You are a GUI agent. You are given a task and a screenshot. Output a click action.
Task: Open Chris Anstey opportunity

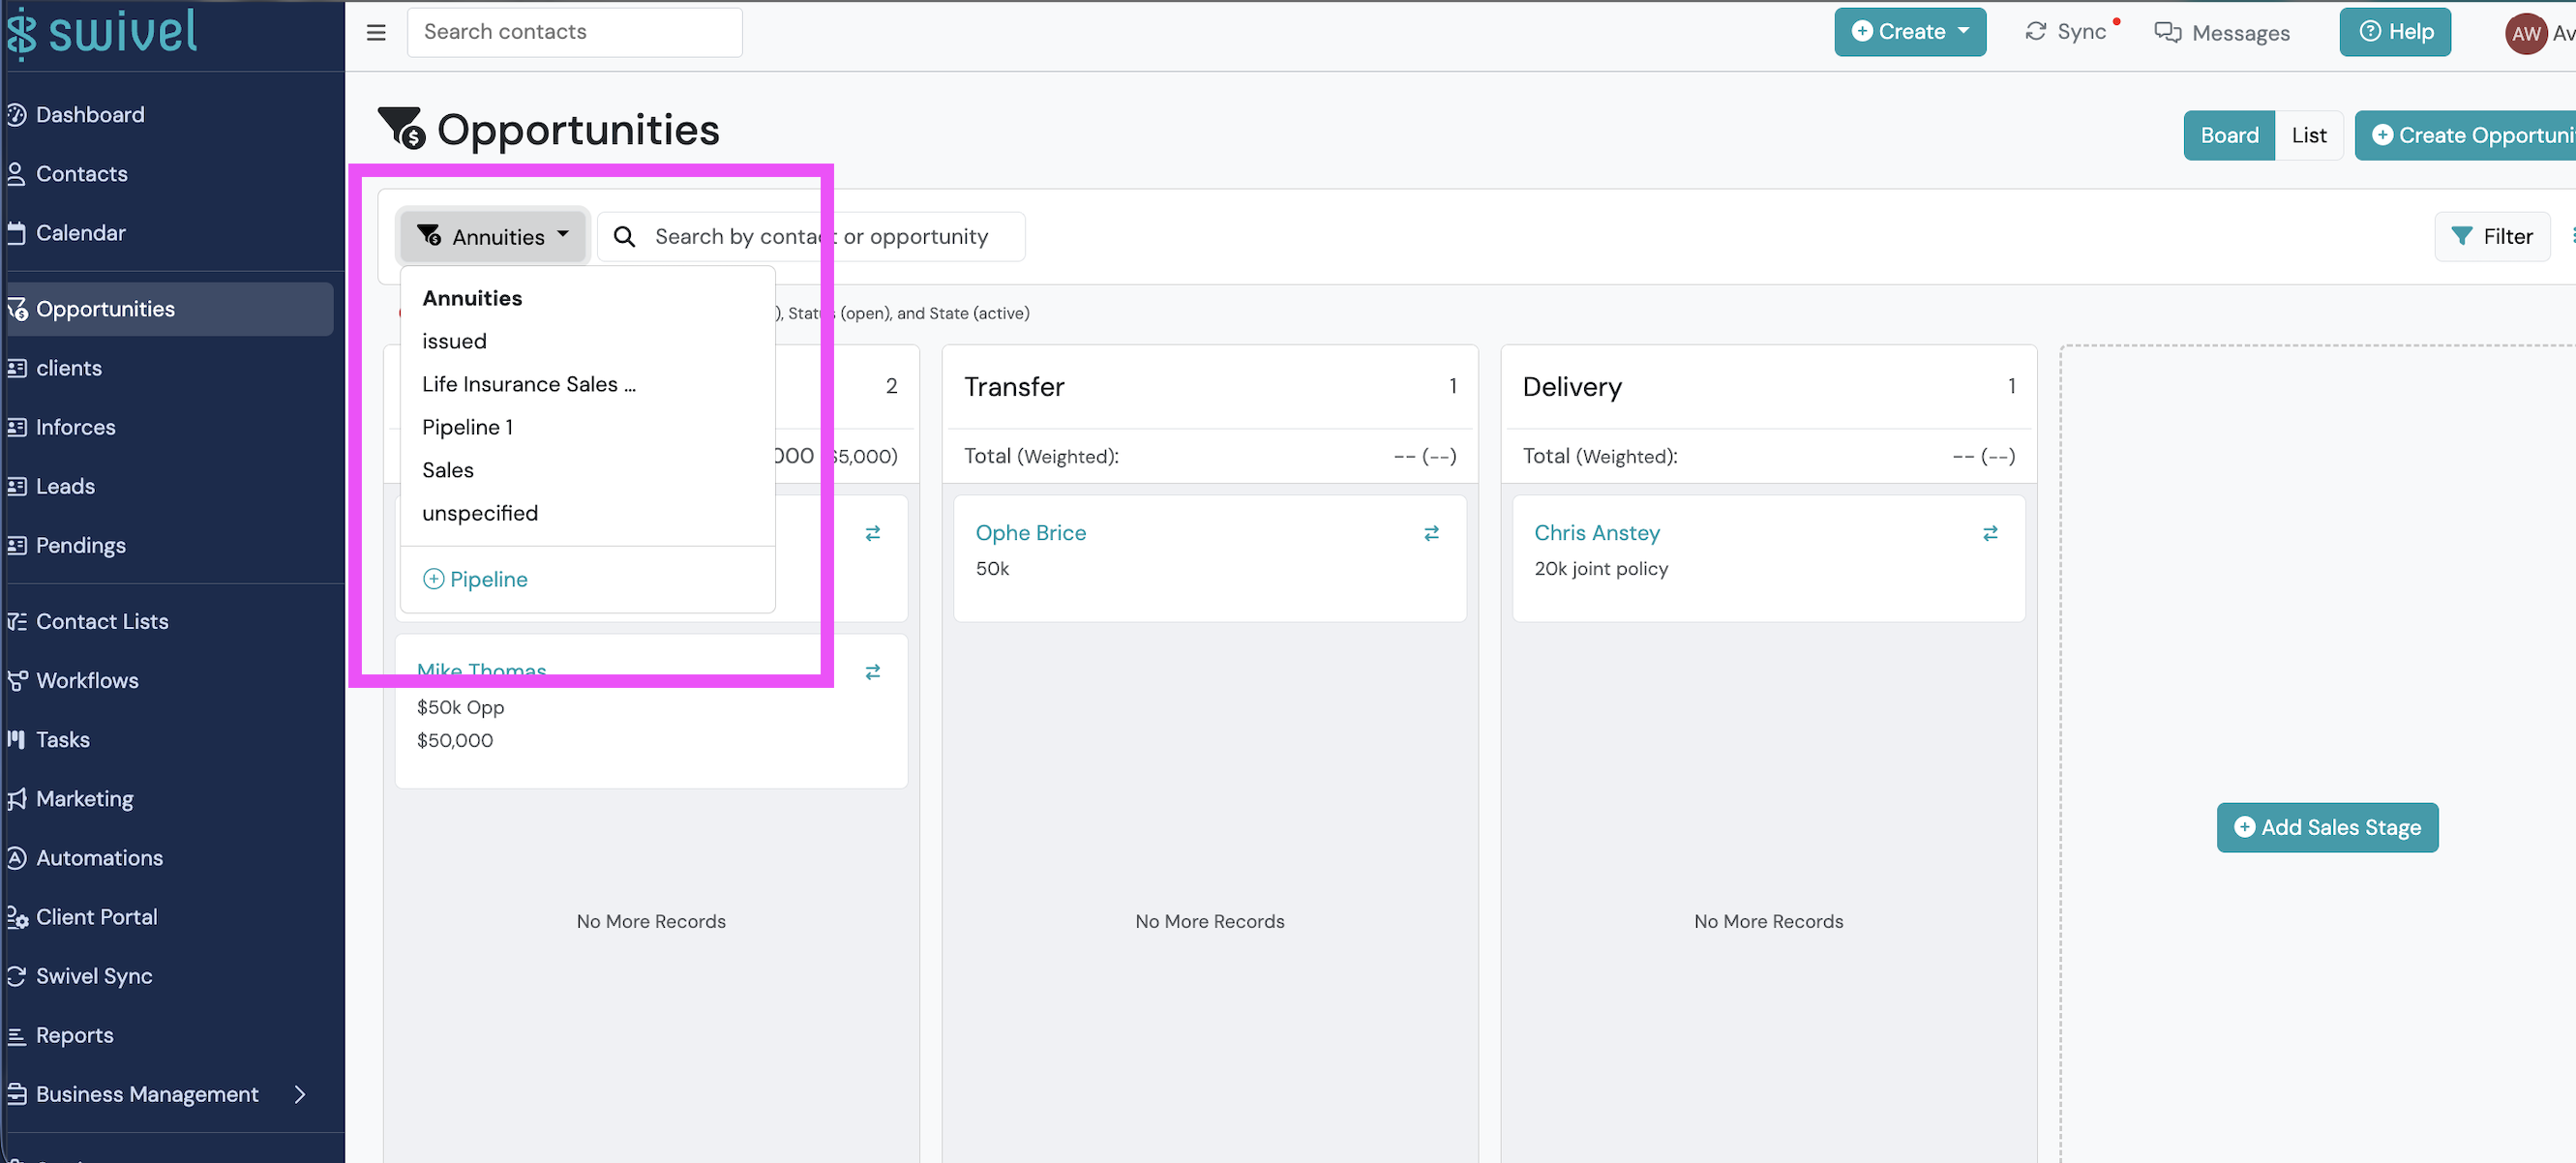coord(1596,533)
